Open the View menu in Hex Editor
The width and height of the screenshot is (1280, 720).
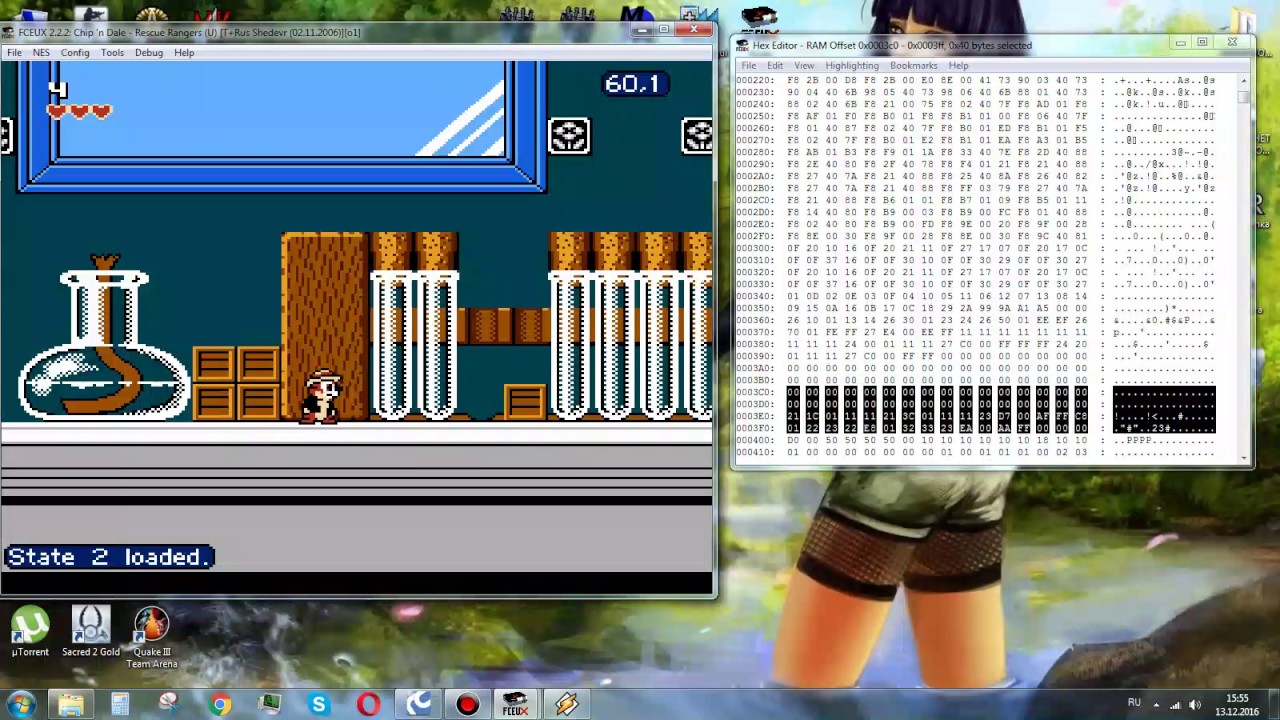(804, 66)
